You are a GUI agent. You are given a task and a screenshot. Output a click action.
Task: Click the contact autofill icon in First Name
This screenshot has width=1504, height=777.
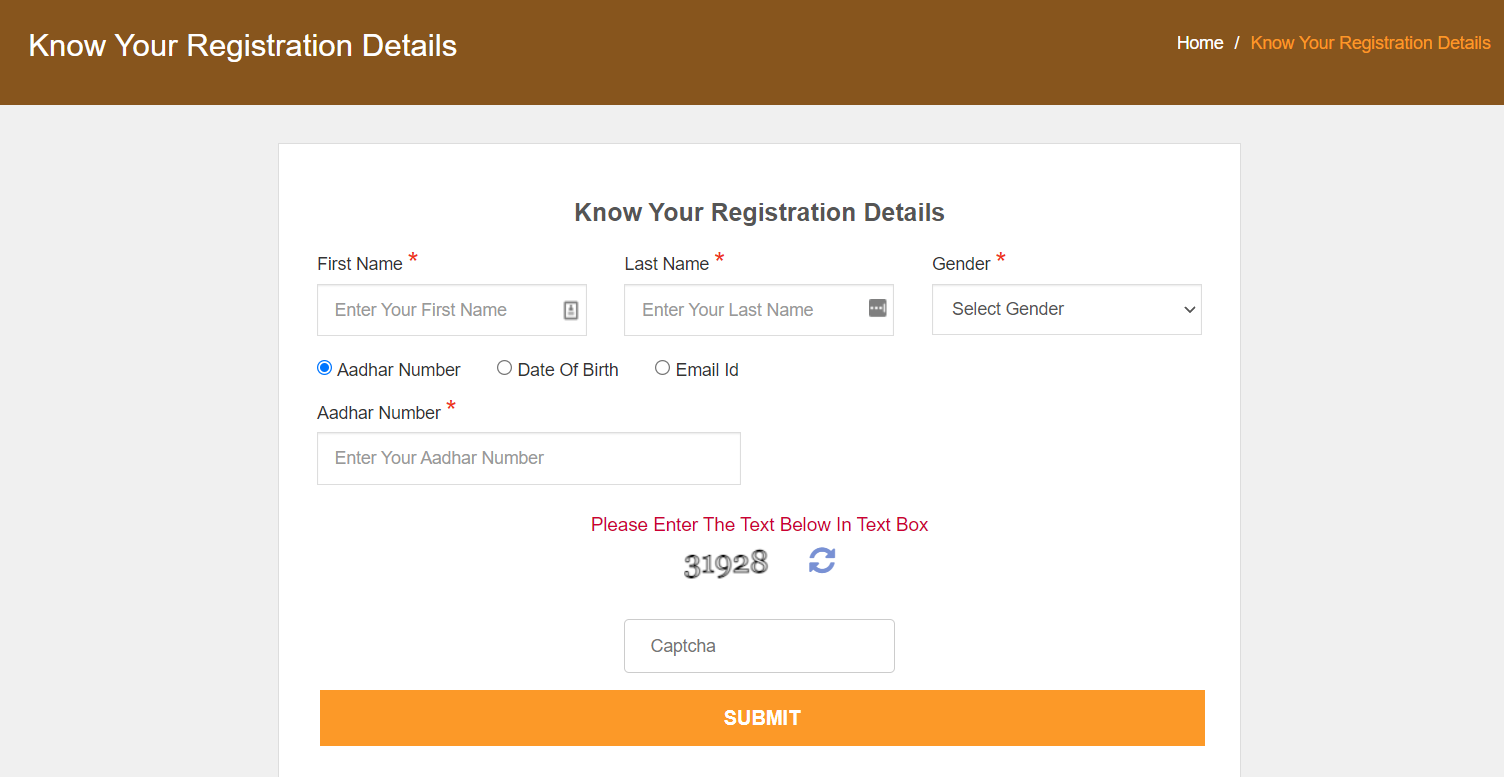pos(571,310)
